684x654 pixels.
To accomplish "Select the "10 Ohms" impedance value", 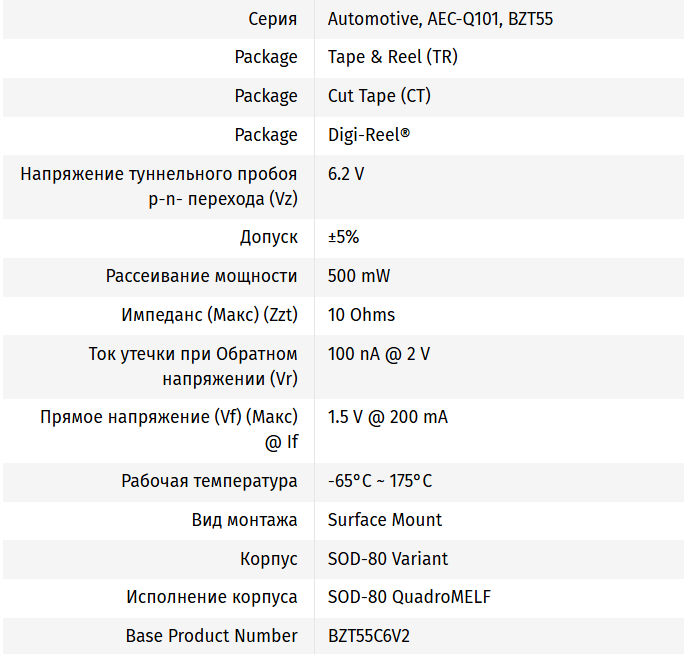I will [361, 315].
